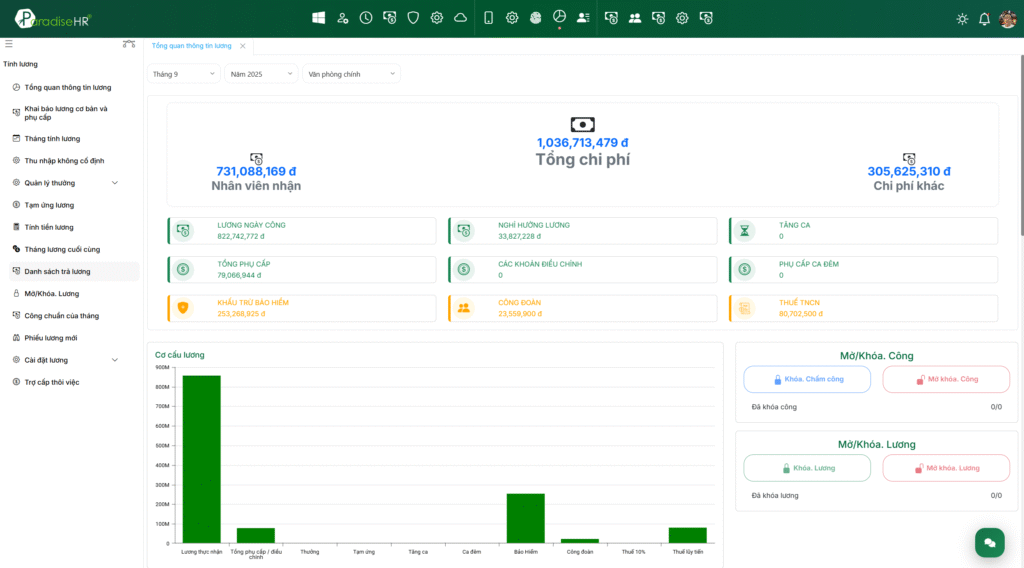This screenshot has height=568, width=1024.
Task: Click the 731,088,169 đ Nhân viên nhận value
Action: point(256,172)
